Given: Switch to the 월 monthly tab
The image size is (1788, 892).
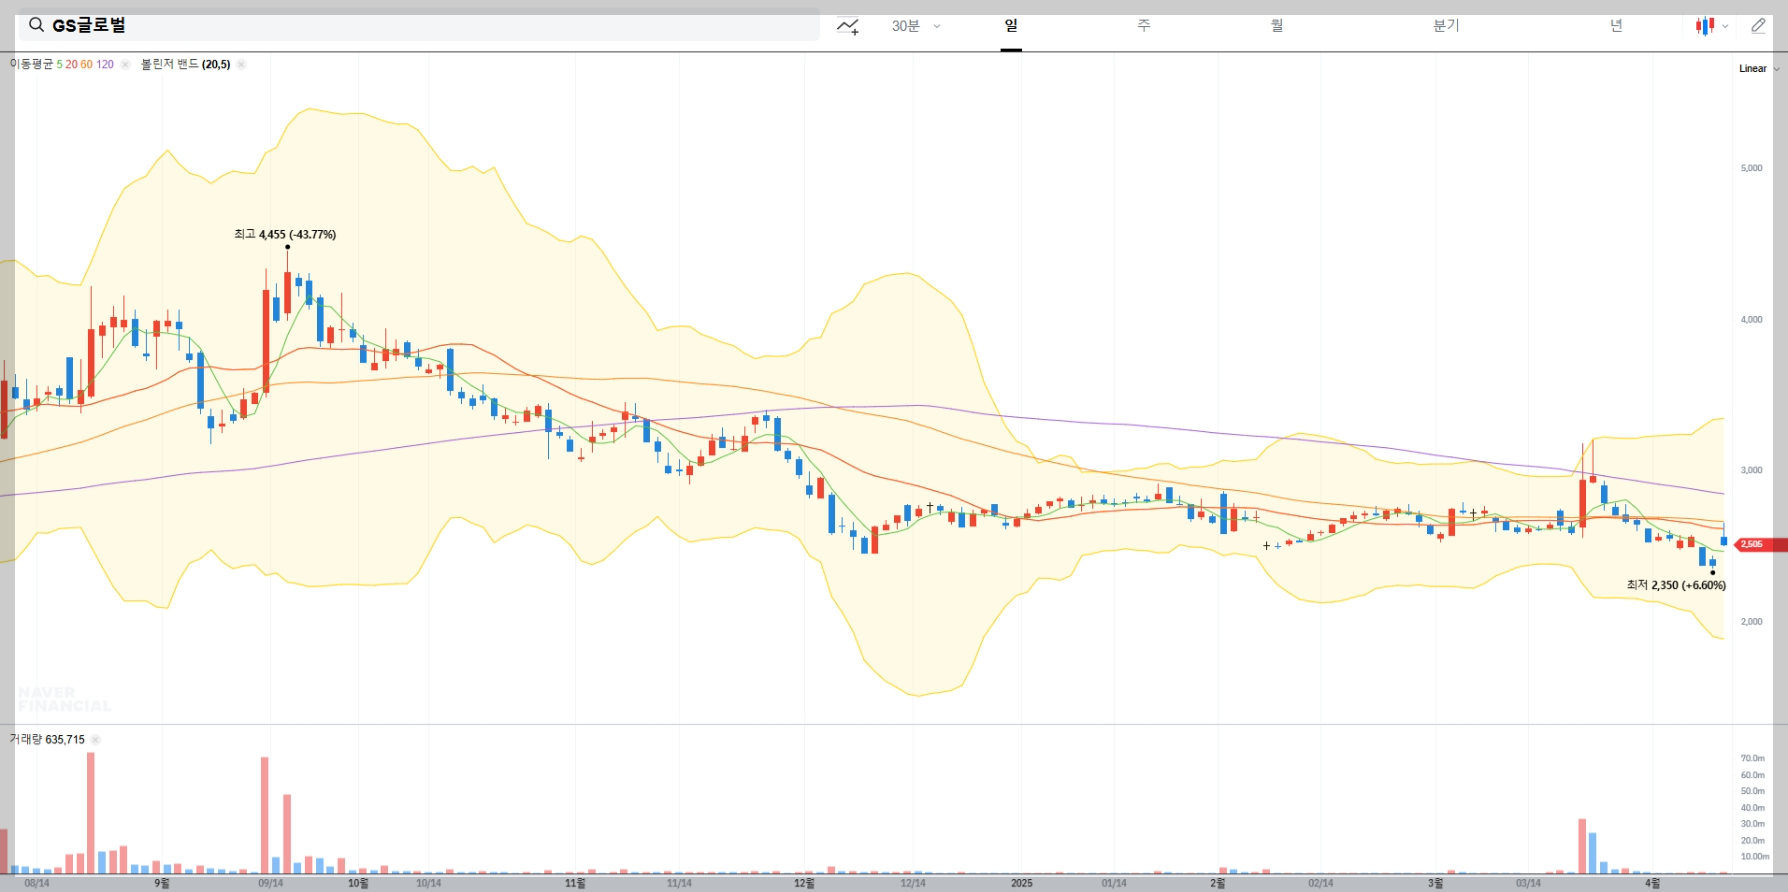Looking at the screenshot, I should (1277, 26).
